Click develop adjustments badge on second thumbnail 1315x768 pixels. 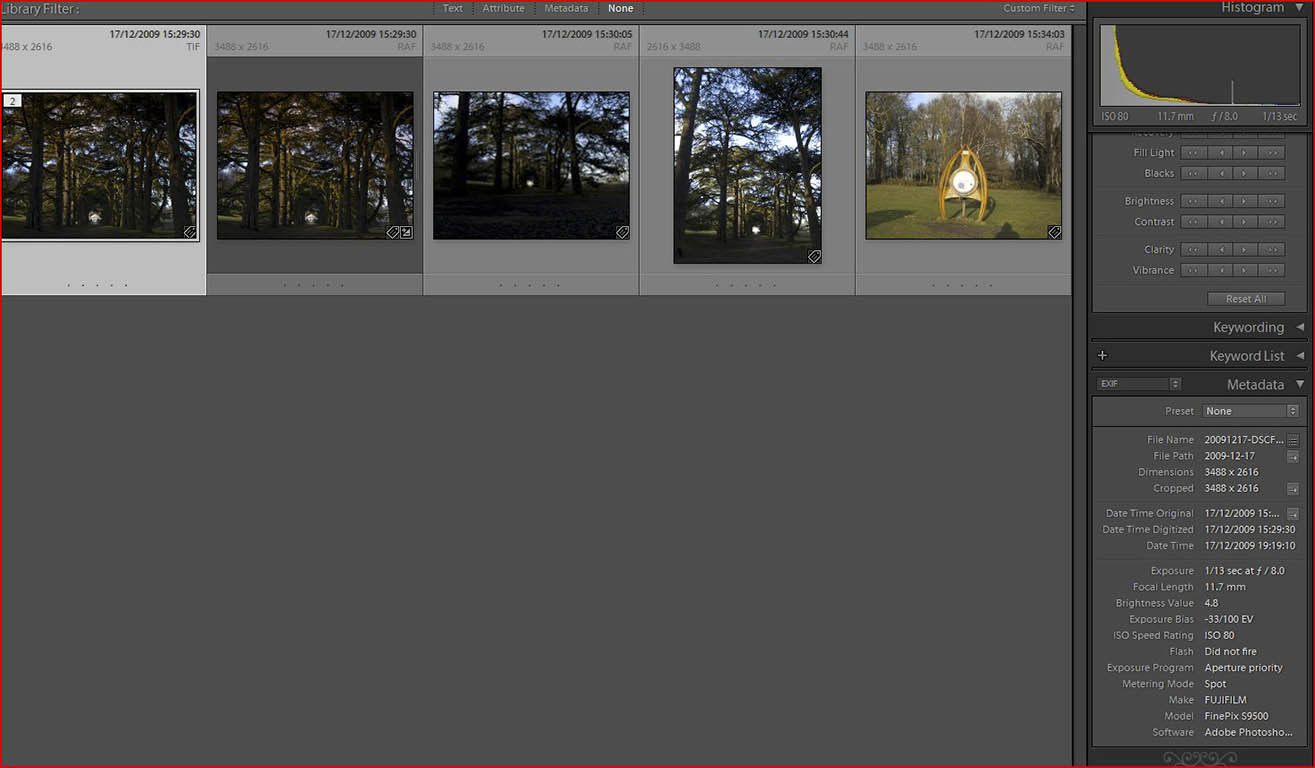pyautogui.click(x=406, y=232)
